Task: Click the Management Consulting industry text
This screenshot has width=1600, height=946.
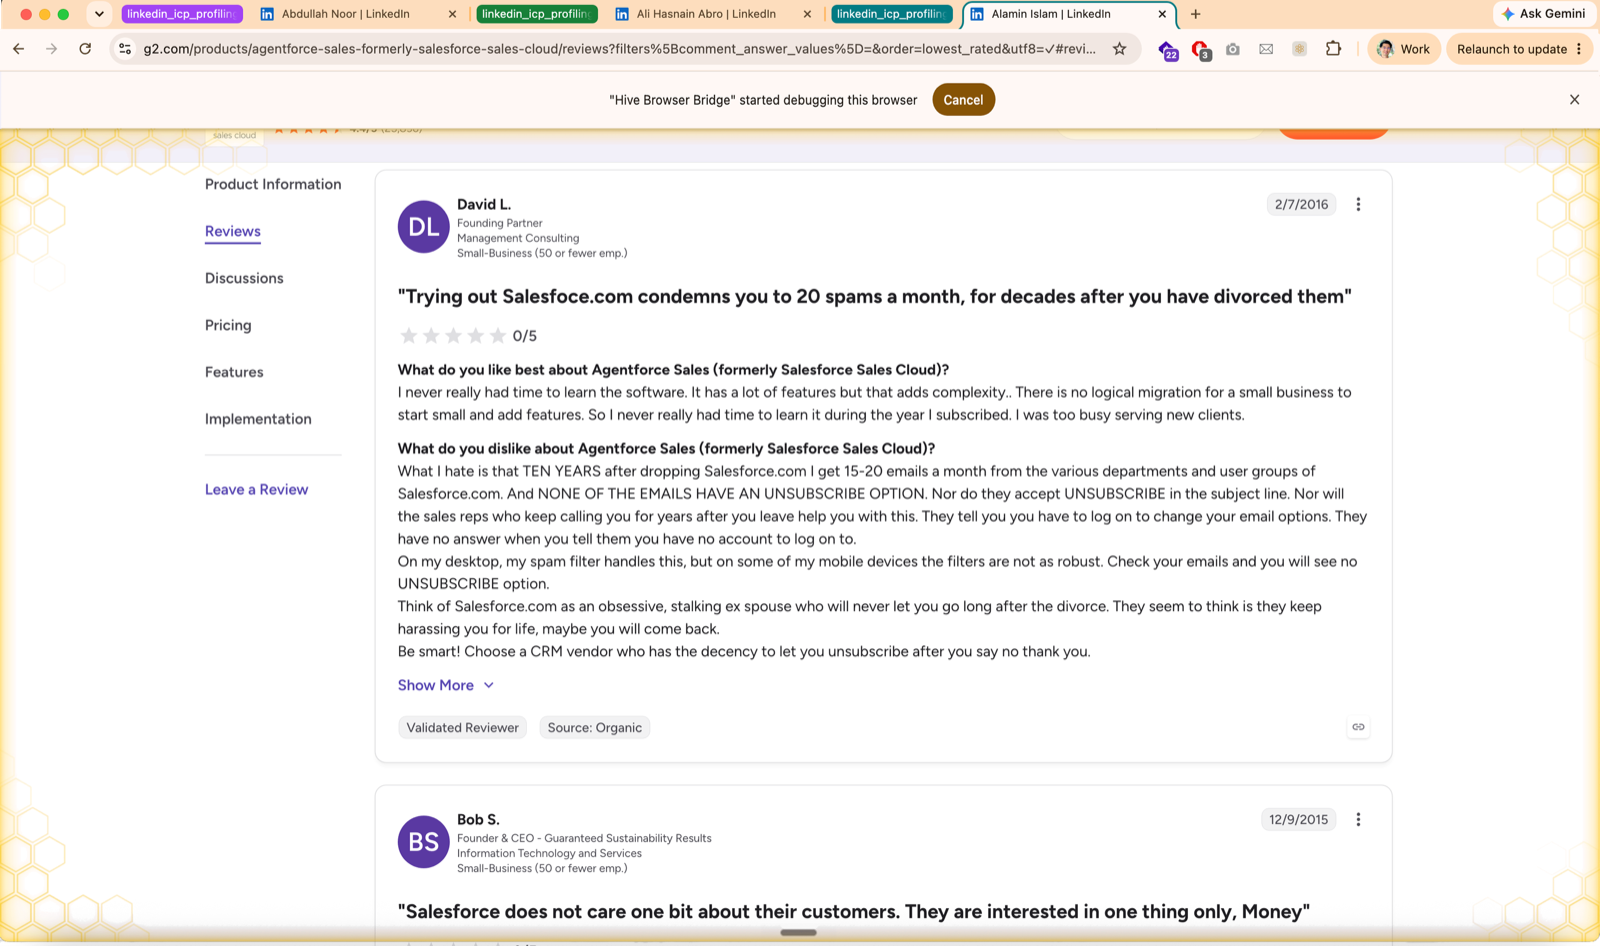Action: point(518,238)
